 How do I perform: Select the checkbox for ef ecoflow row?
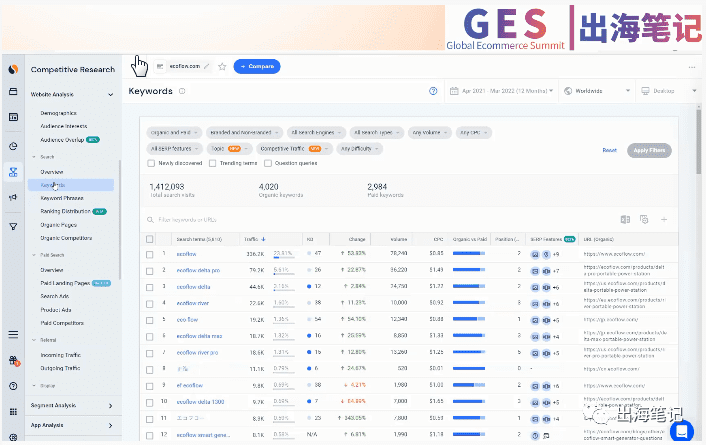[x=149, y=386]
